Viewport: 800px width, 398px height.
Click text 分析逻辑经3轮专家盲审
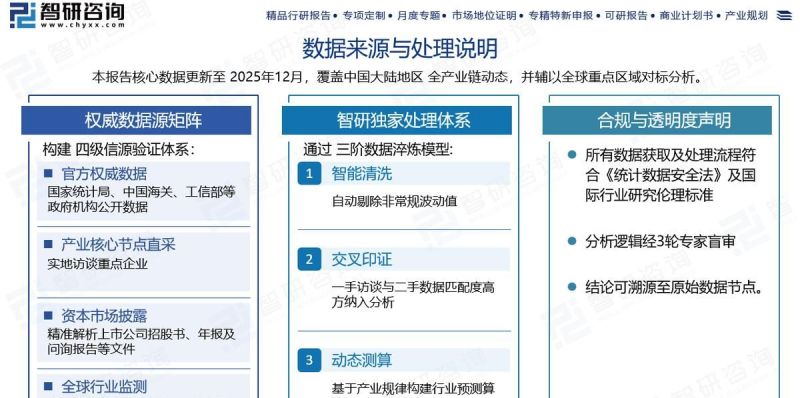pyautogui.click(x=660, y=241)
